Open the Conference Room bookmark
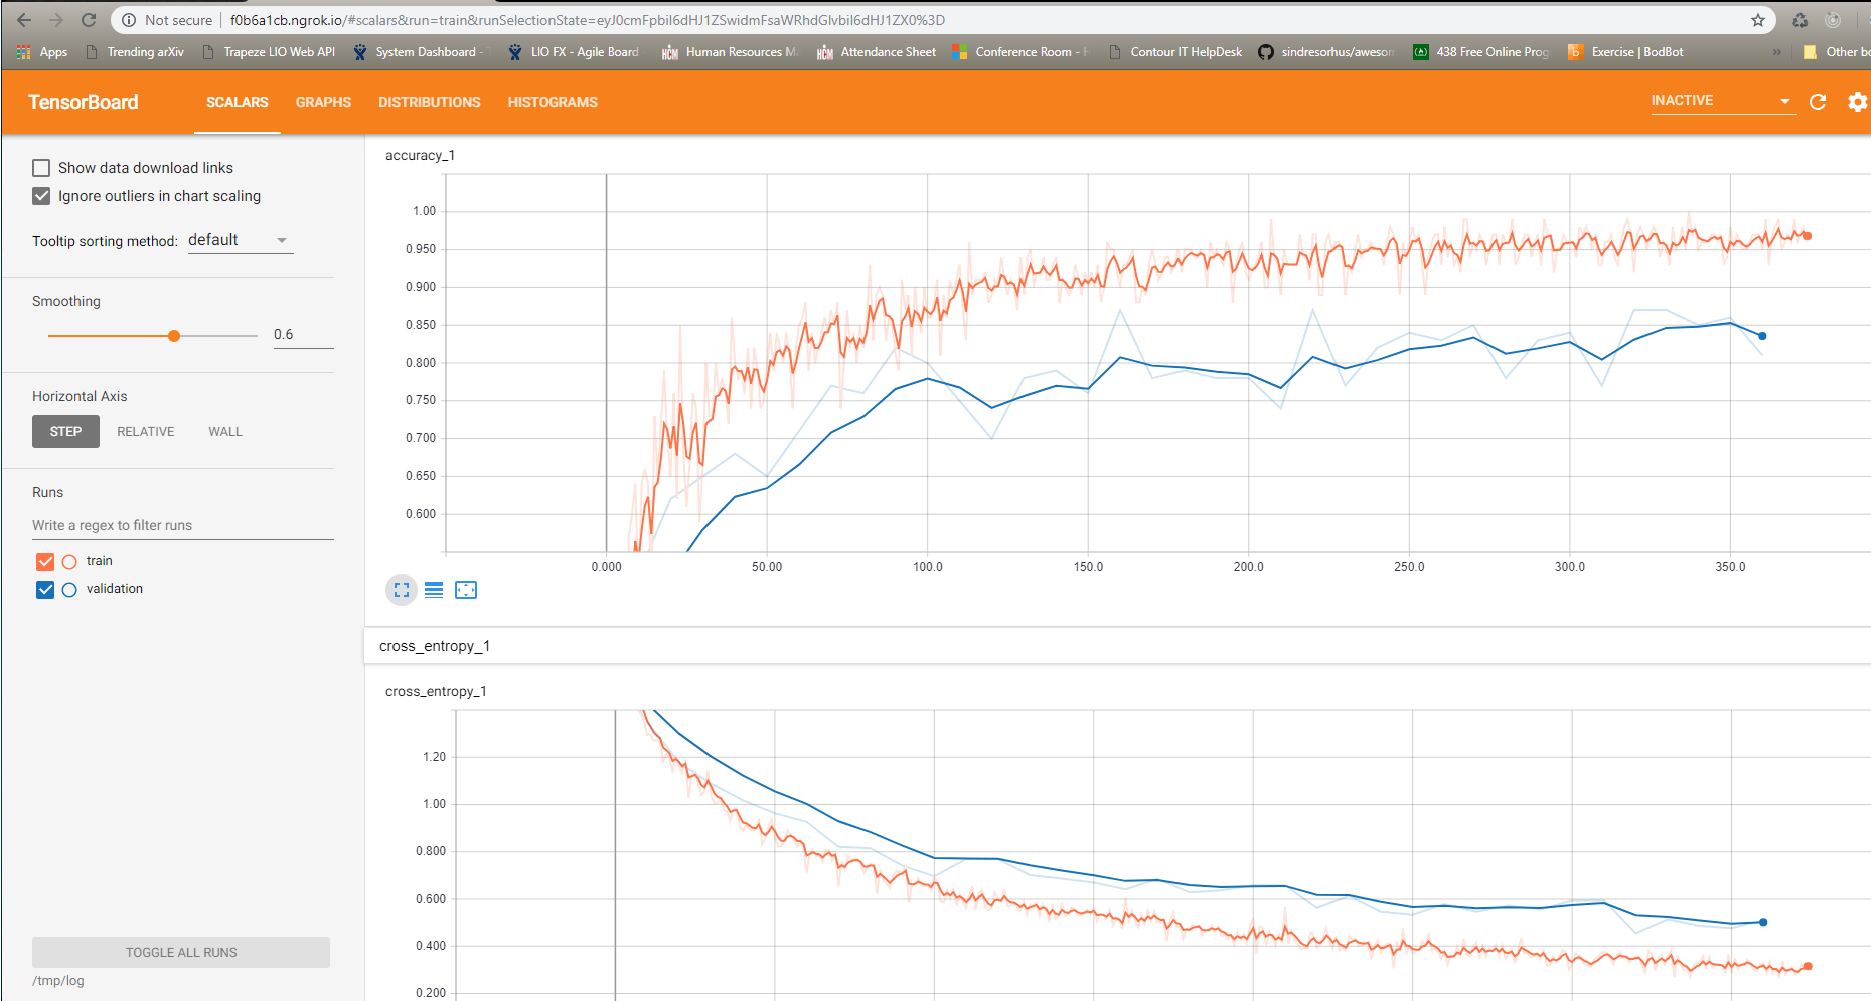Screen dimensions: 1871x1001 [x=1020, y=52]
